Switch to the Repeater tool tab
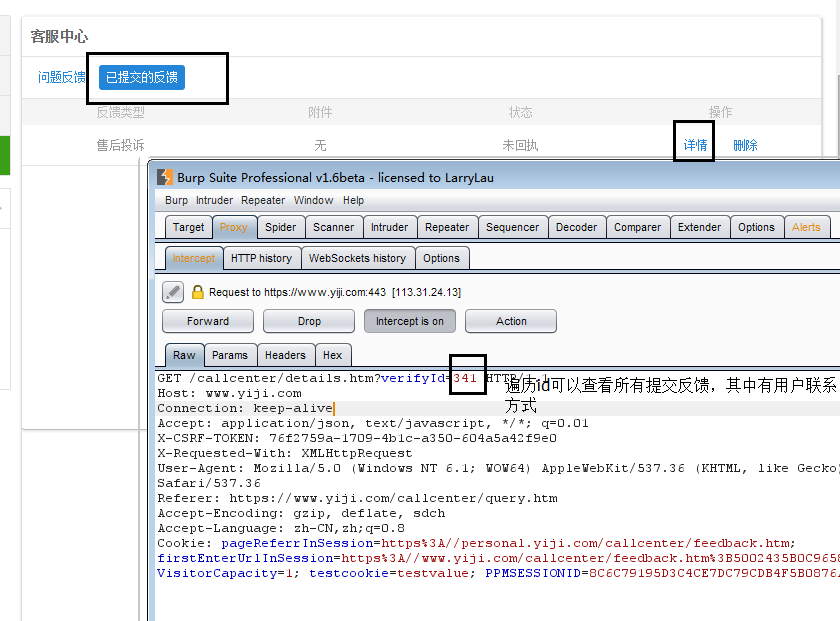Viewport: 840px width, 621px height. [447, 227]
